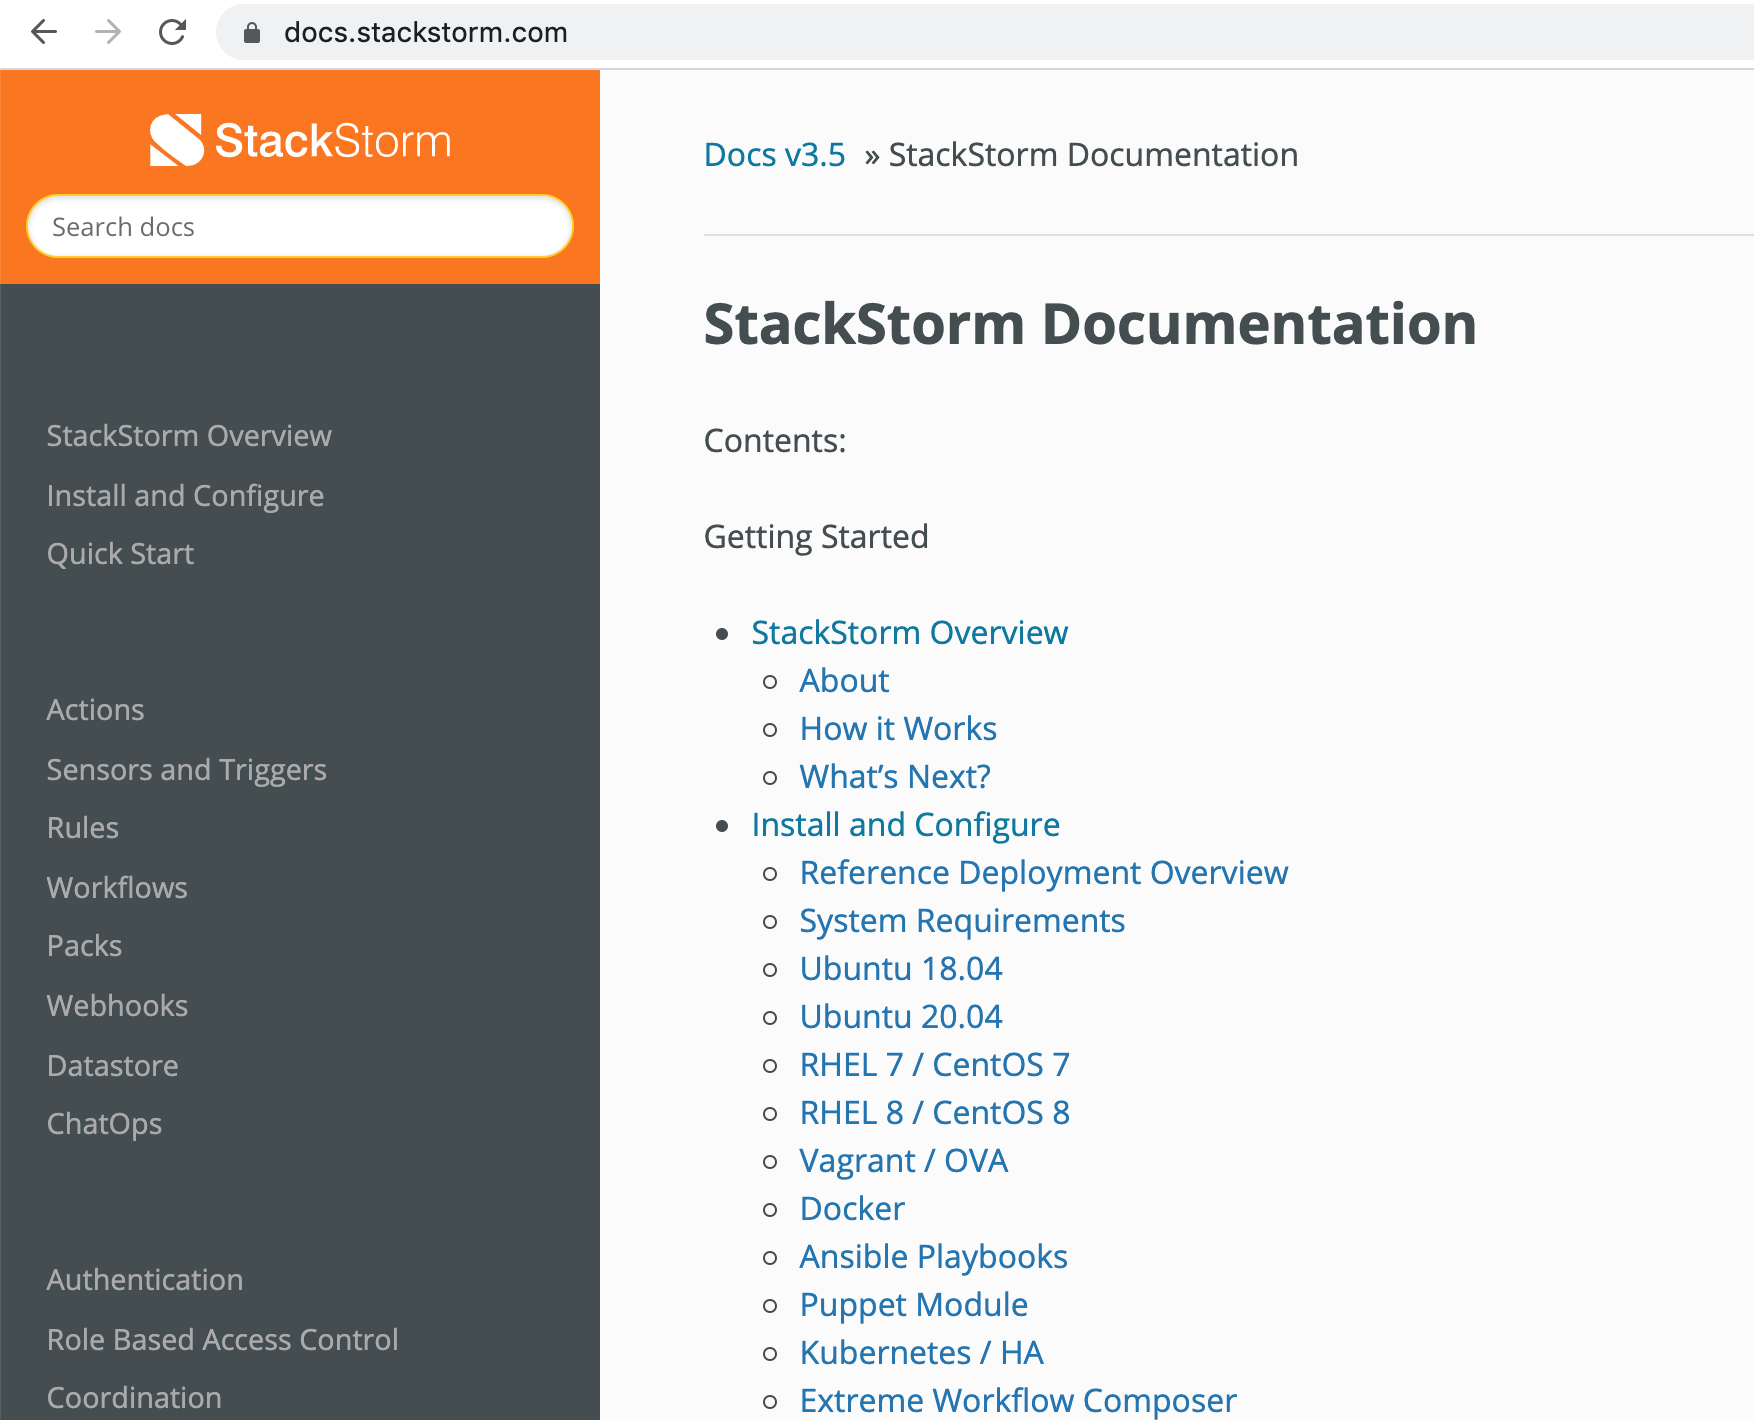
Task: Open Ubuntu 20.04 install link
Action: (x=901, y=1017)
